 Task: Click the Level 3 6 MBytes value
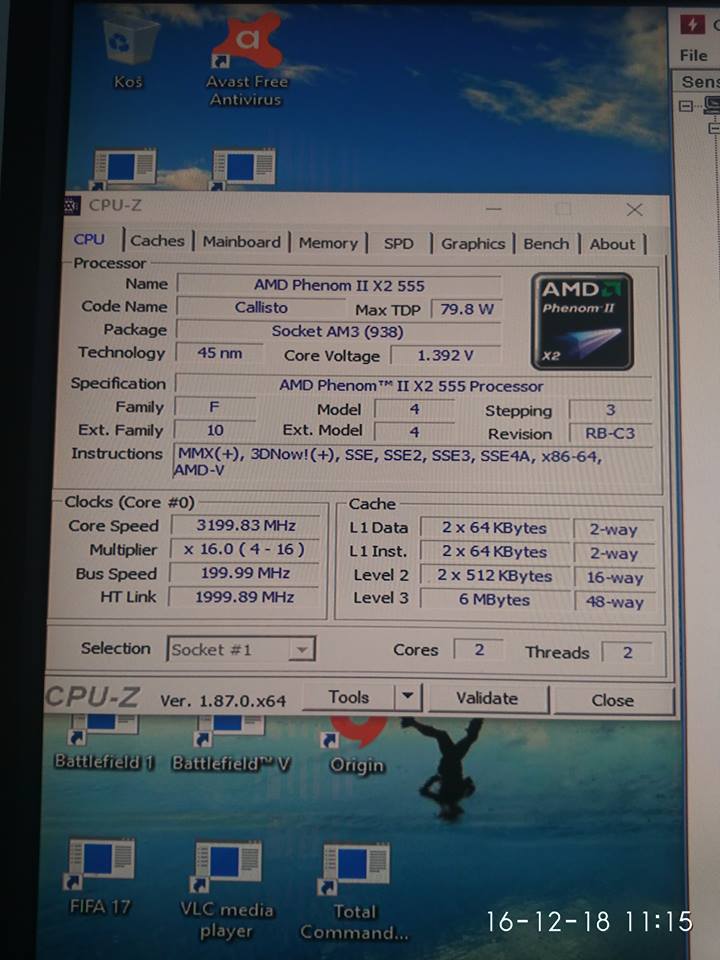(x=495, y=600)
